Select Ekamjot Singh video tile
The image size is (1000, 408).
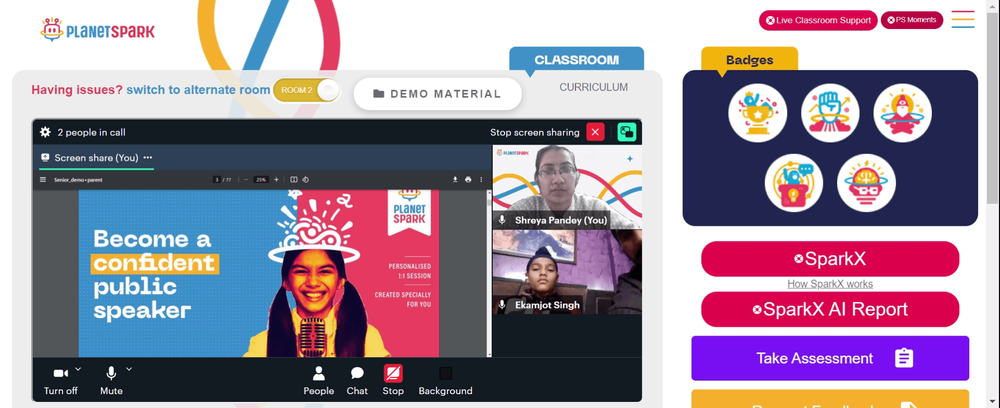tap(567, 272)
